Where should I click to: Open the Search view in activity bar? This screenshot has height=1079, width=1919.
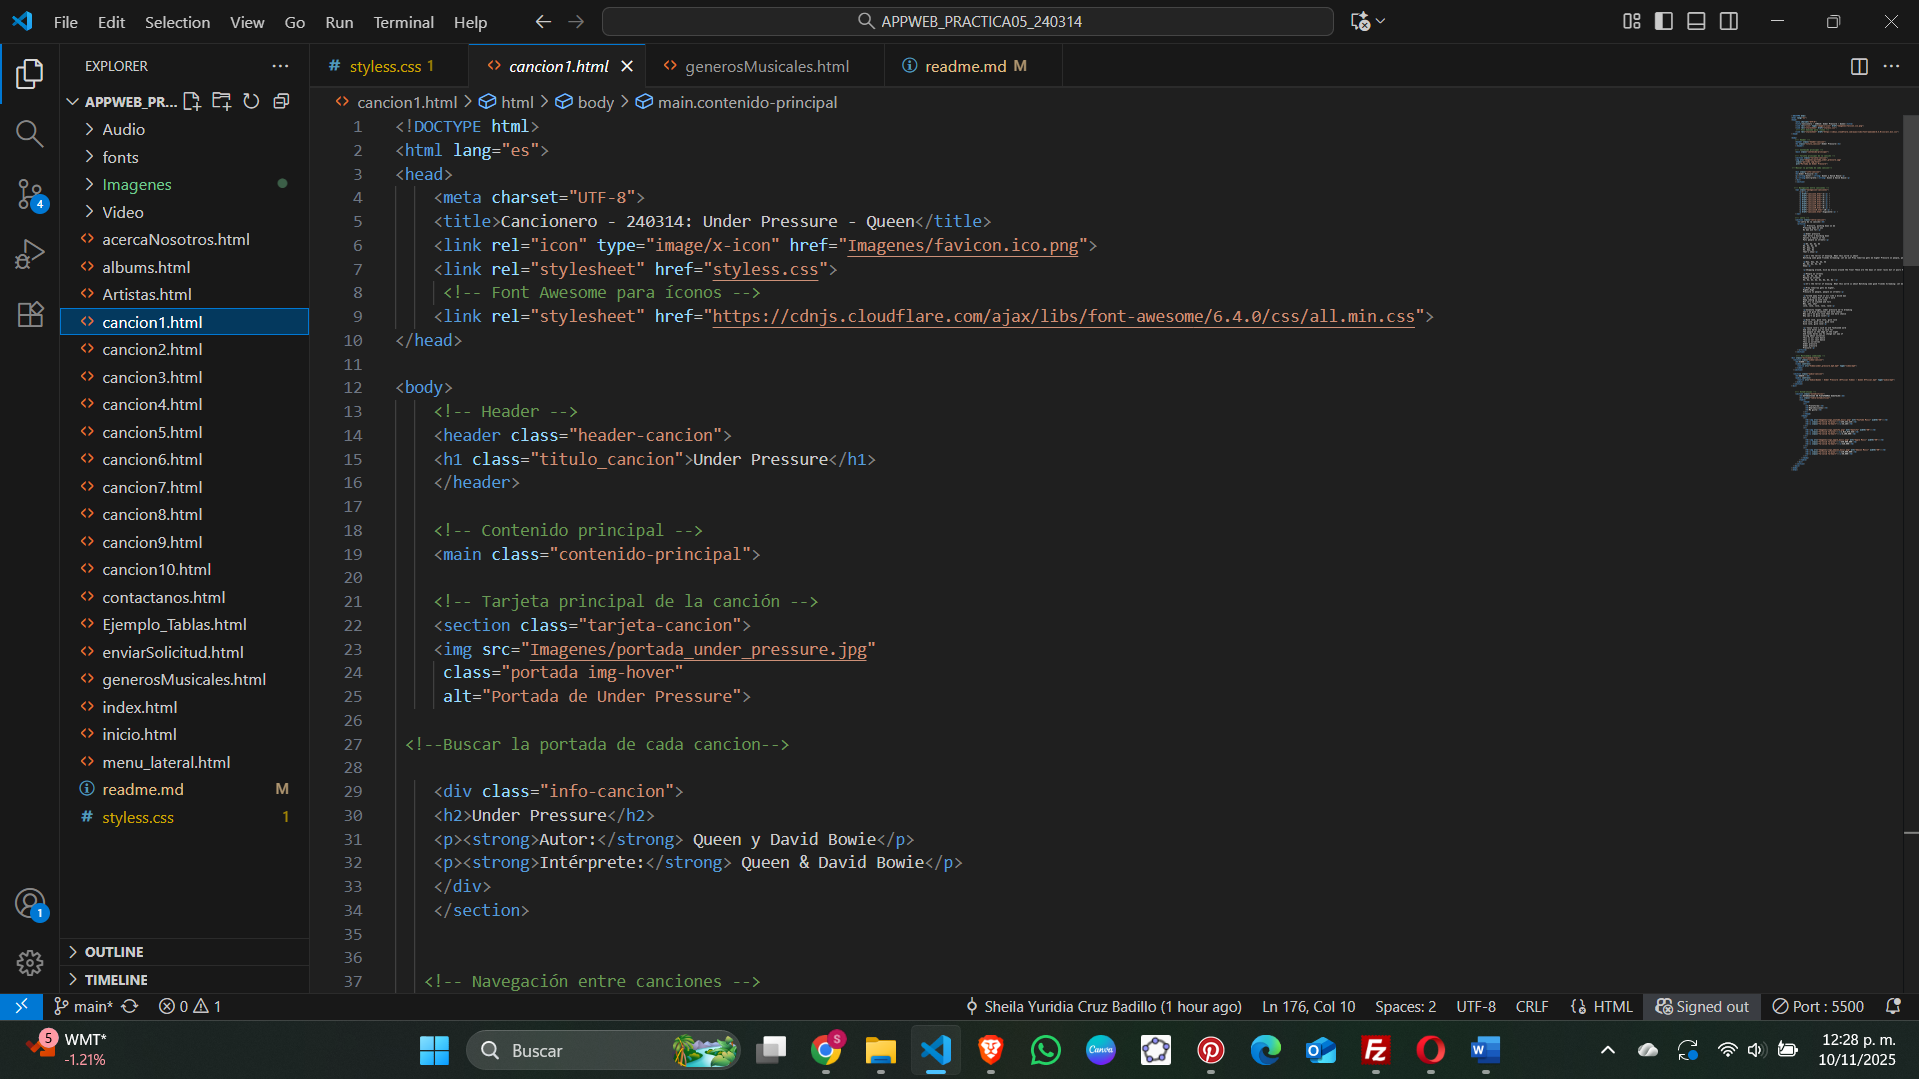30,133
